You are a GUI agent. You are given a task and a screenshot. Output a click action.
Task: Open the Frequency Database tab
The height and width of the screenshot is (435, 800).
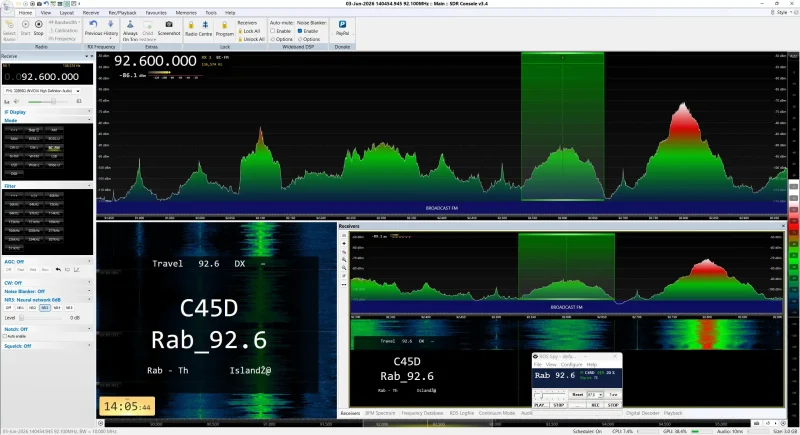click(x=422, y=413)
